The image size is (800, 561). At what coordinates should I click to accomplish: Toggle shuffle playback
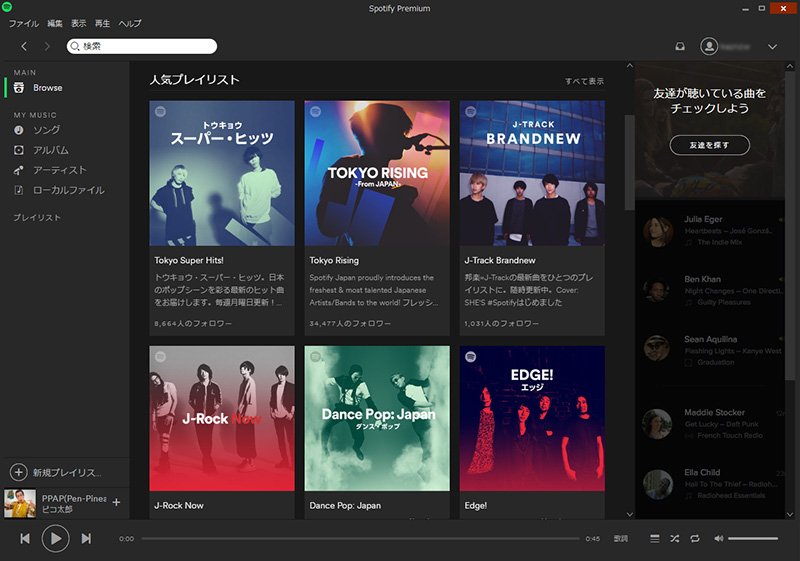point(674,539)
